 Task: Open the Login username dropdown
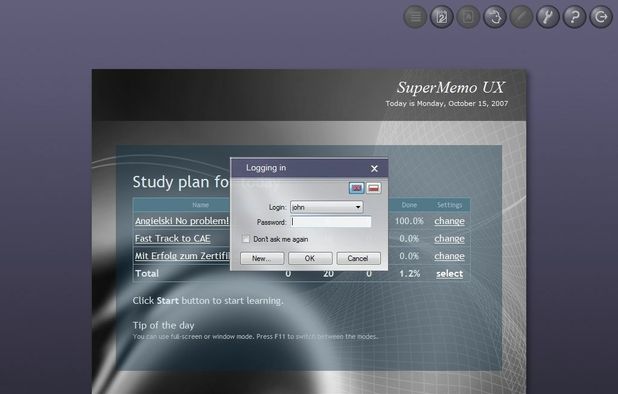click(327, 207)
